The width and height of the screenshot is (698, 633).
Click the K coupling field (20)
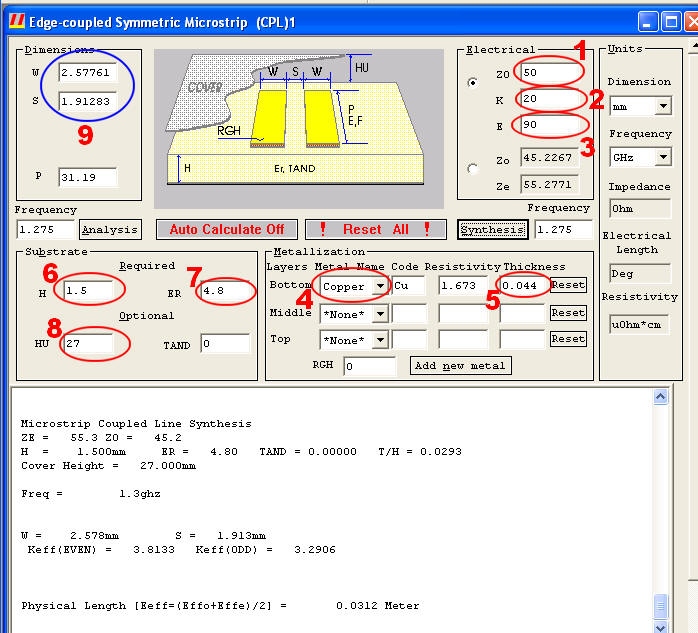click(549, 98)
